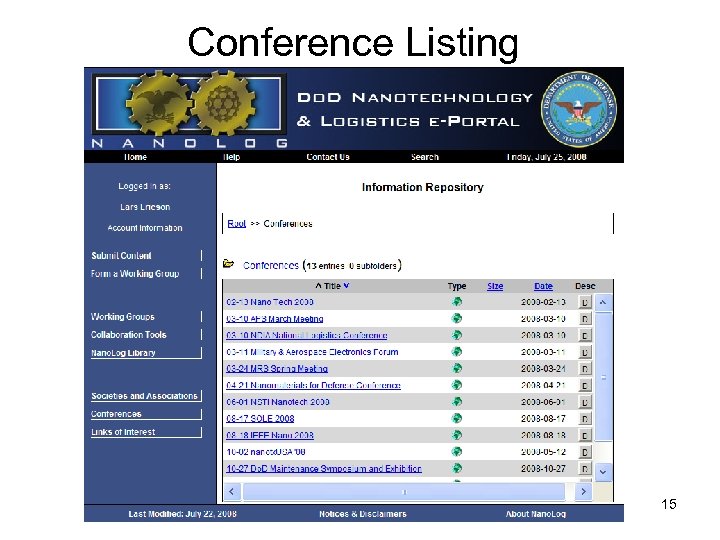Image resolution: width=720 pixels, height=540 pixels.
Task: Open 03-24 MRS Spring Meeting link
Action: (277, 368)
